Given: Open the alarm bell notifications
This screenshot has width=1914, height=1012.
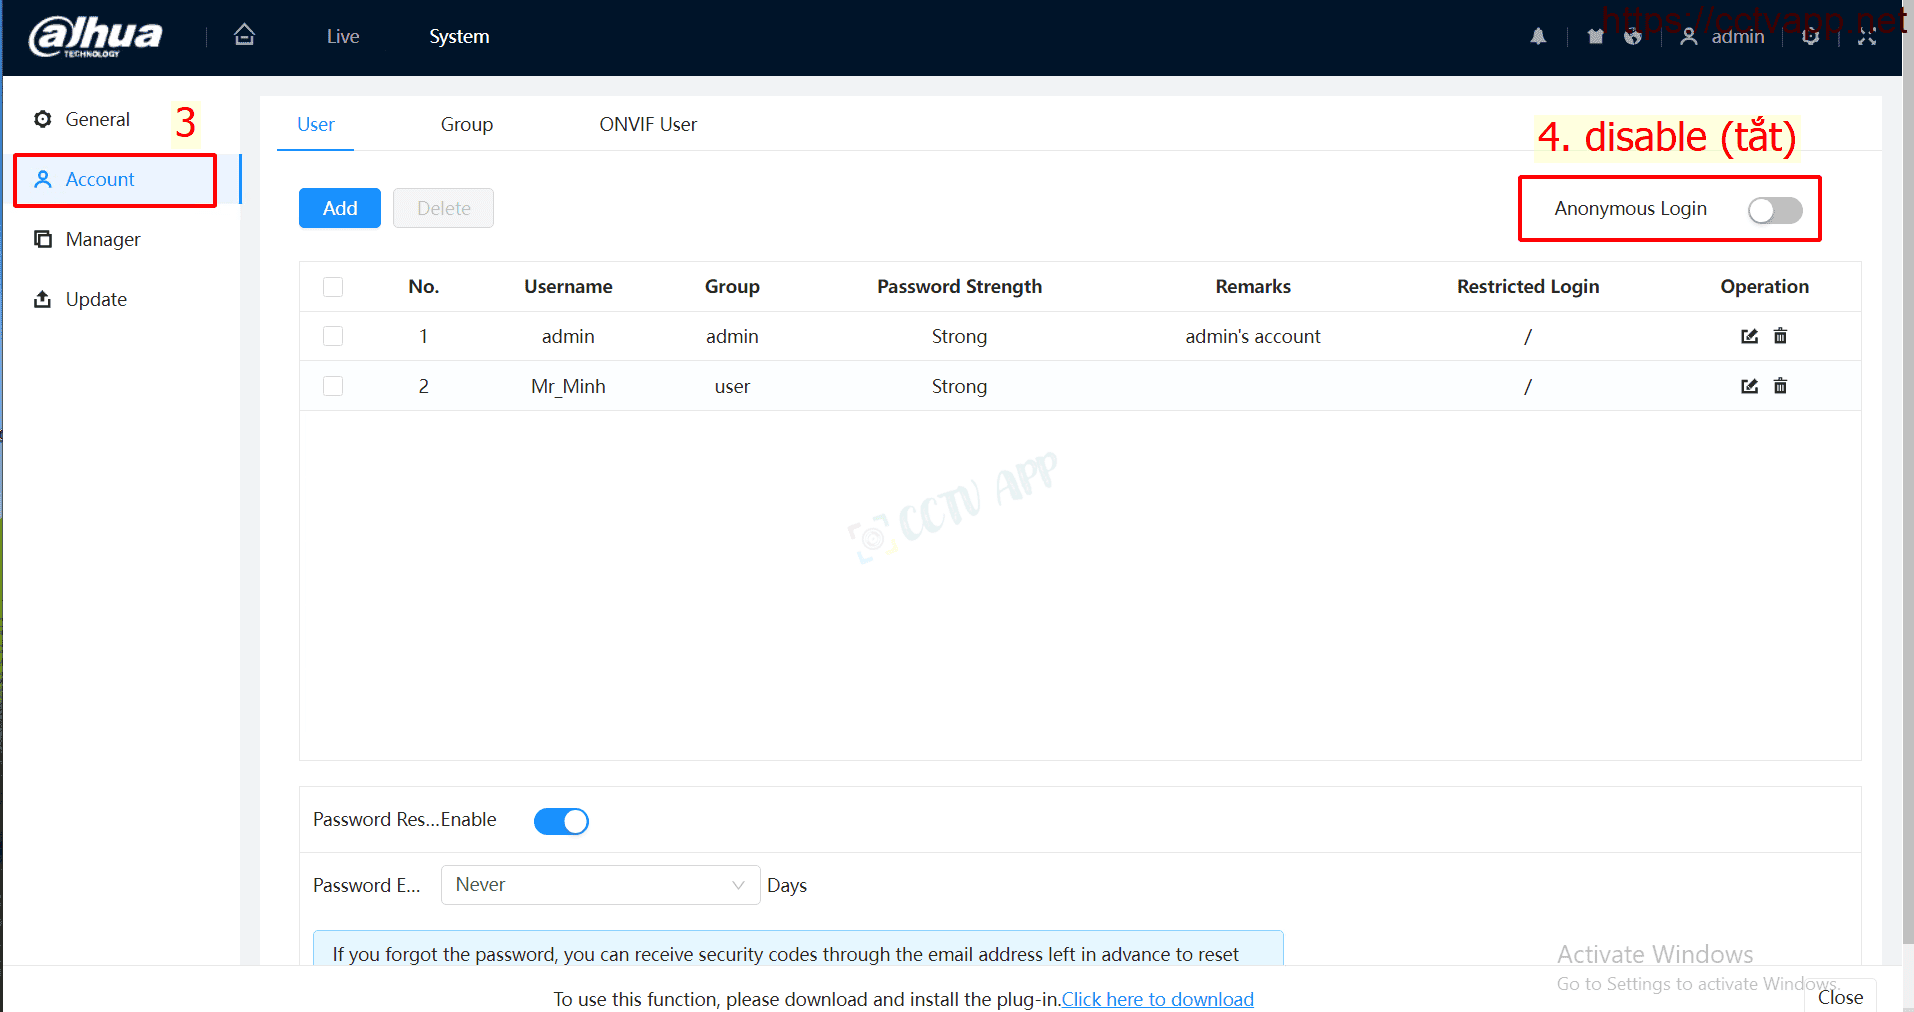Looking at the screenshot, I should [1538, 37].
